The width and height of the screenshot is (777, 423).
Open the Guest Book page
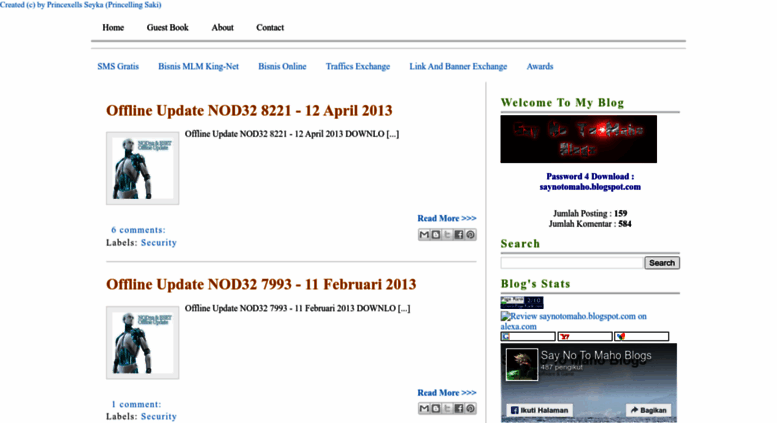[x=167, y=28]
